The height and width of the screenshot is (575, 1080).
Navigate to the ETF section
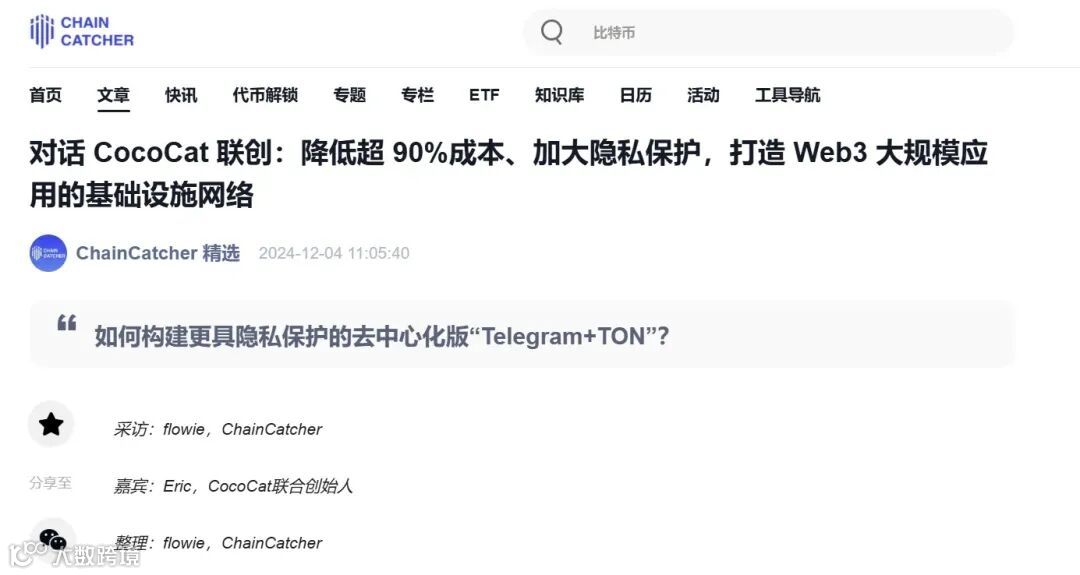click(x=484, y=95)
